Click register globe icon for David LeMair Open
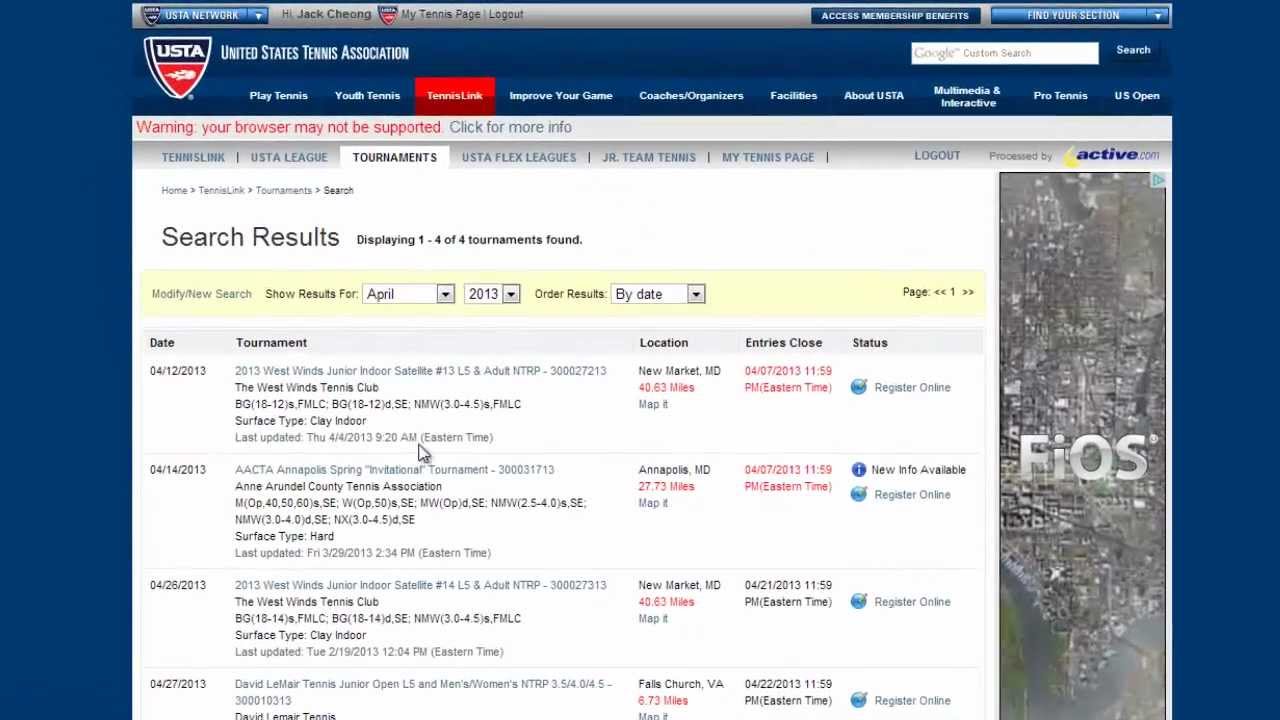The width and height of the screenshot is (1280, 720). (859, 700)
